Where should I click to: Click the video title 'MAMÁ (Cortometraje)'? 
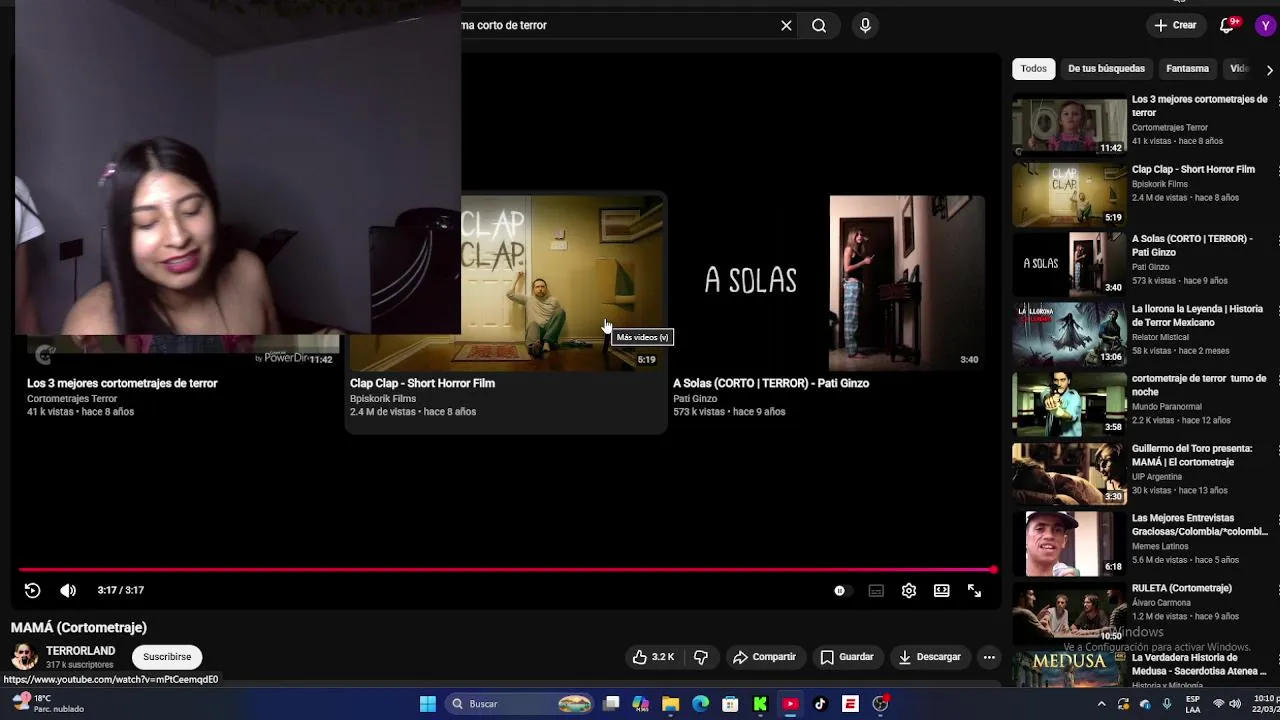click(x=79, y=627)
